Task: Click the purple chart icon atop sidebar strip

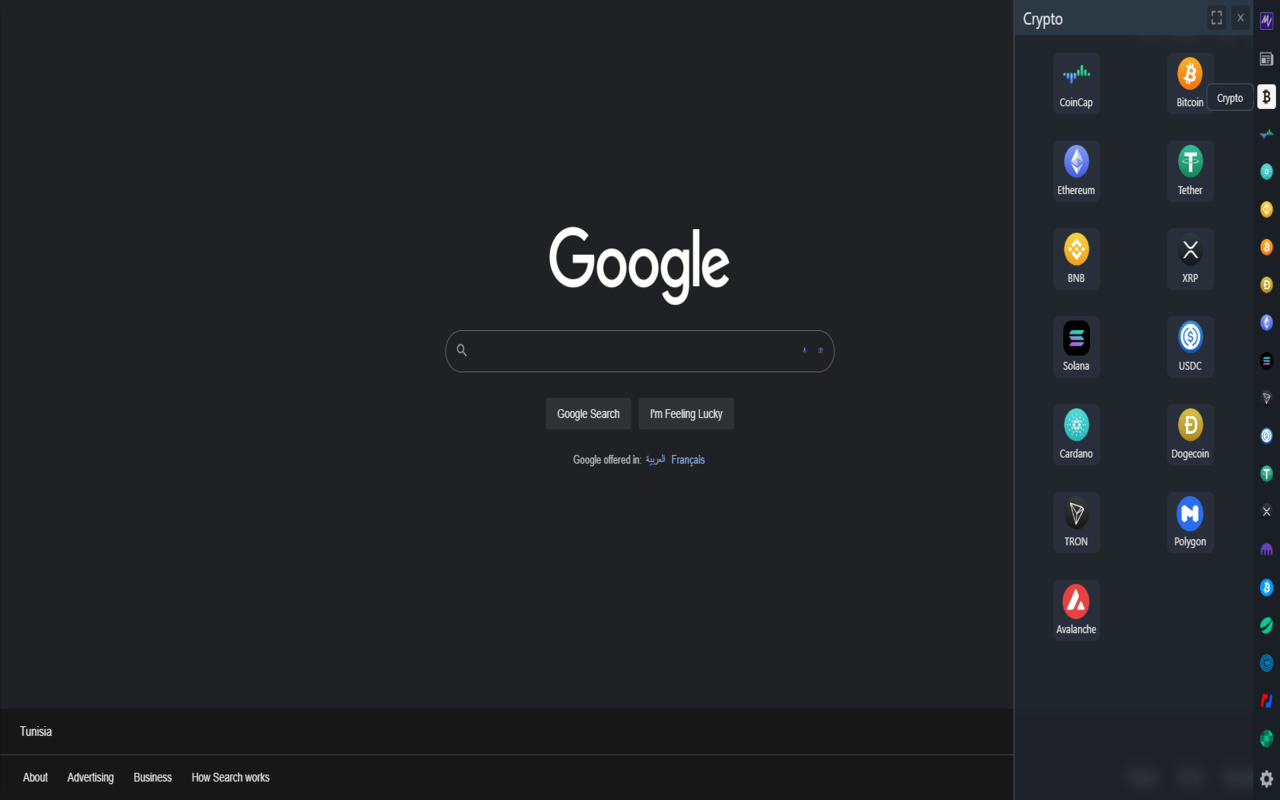Action: pyautogui.click(x=1266, y=21)
